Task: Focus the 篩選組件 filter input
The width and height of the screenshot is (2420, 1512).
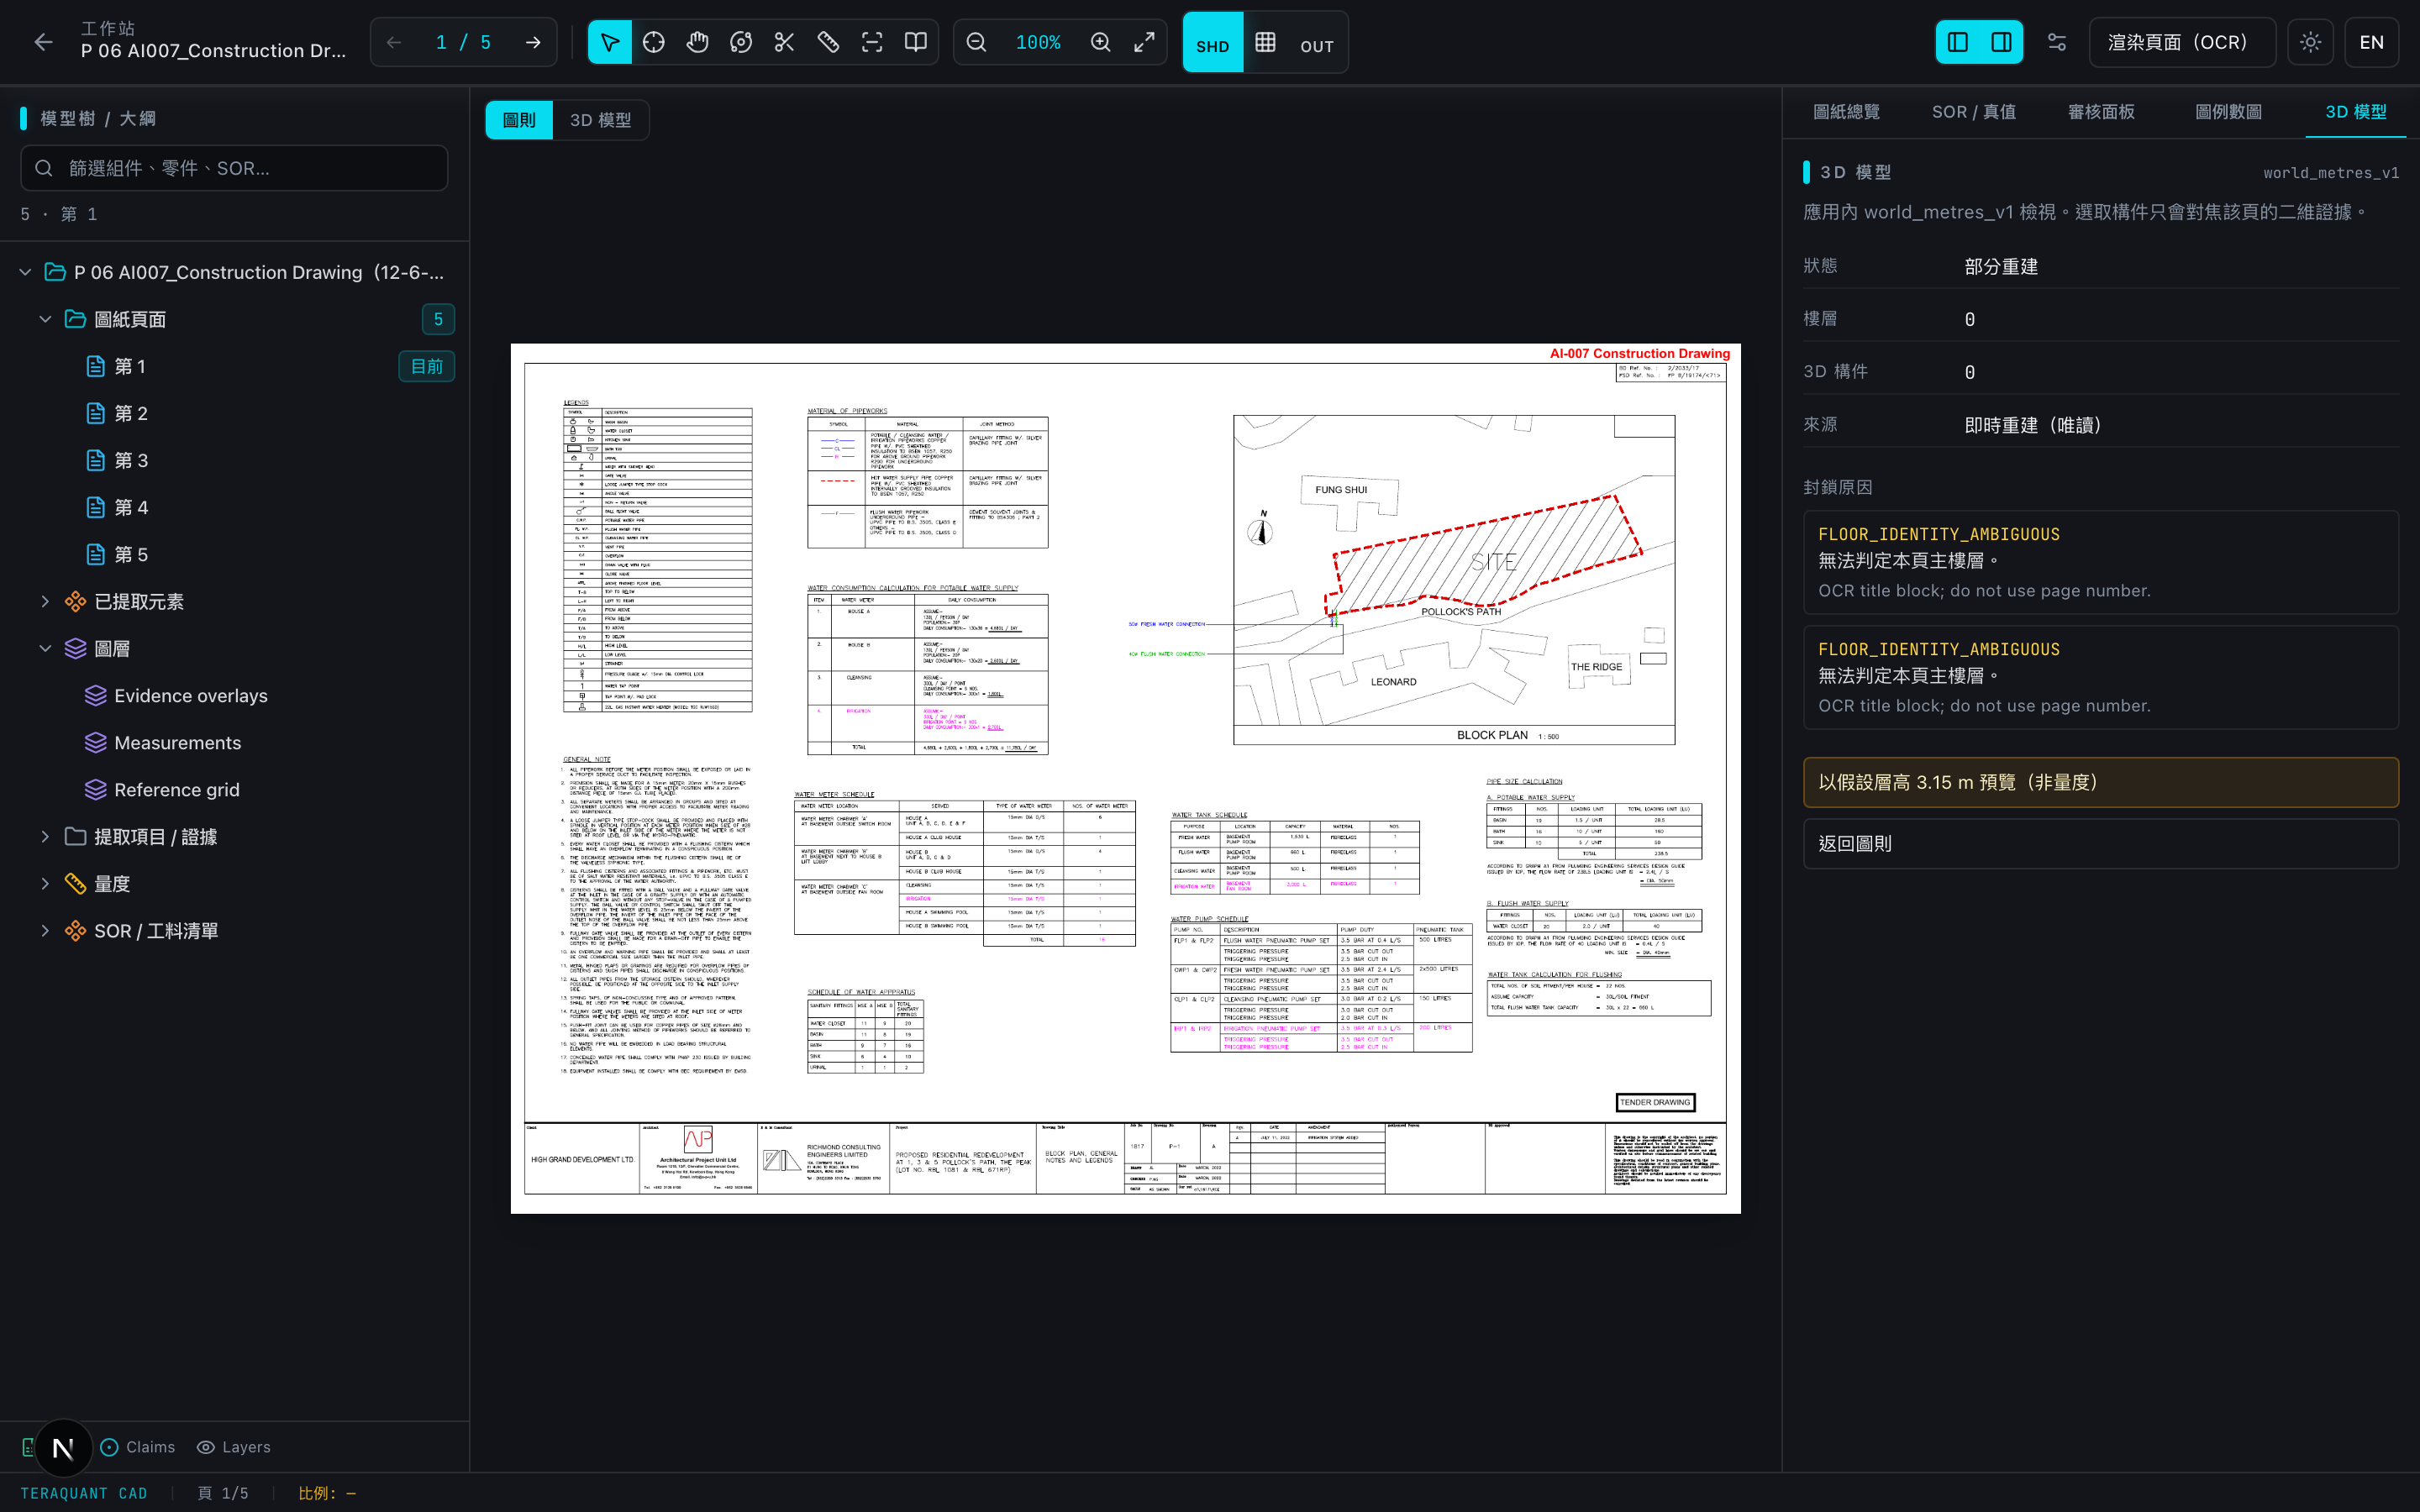Action: (234, 168)
